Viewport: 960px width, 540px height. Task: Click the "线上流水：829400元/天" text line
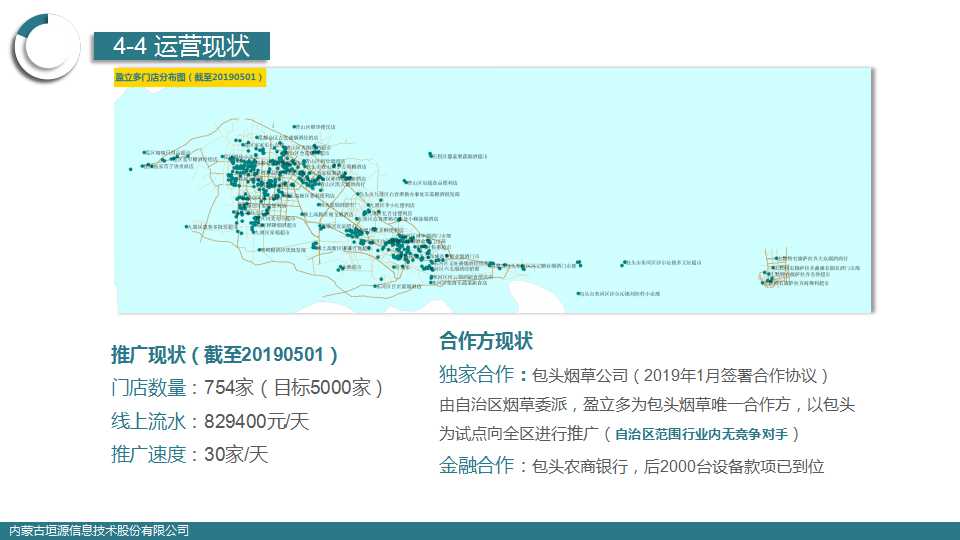point(210,421)
